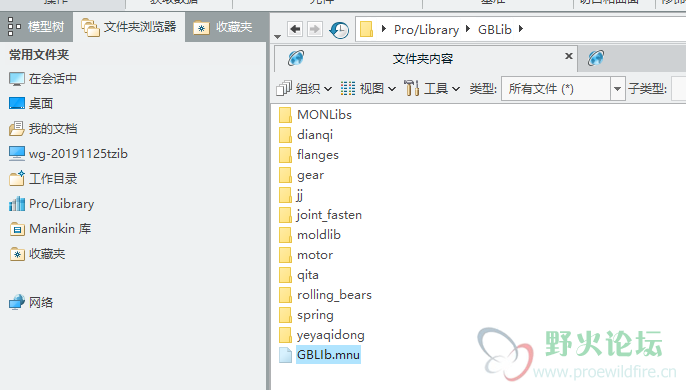Screen dimensions: 686x390
Task: Open the Pro/Library folder in common folders
Action: (52, 204)
